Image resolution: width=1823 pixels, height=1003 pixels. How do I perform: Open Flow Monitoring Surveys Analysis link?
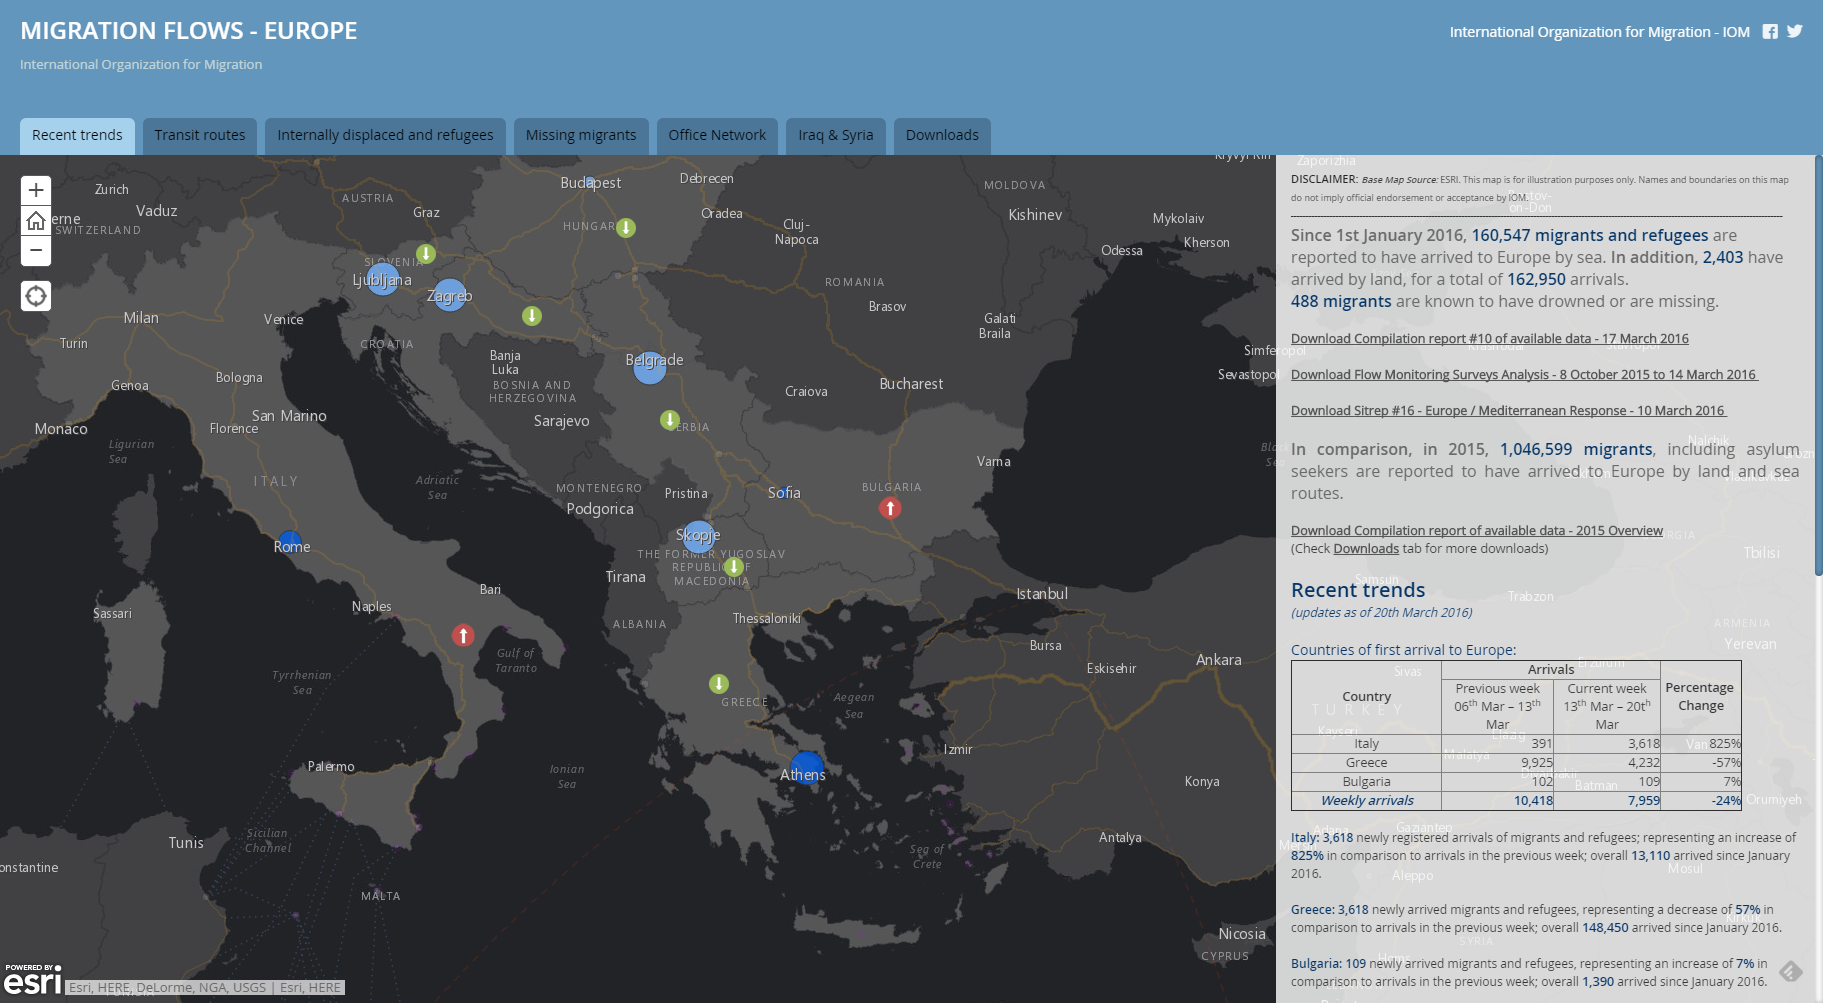(1523, 375)
